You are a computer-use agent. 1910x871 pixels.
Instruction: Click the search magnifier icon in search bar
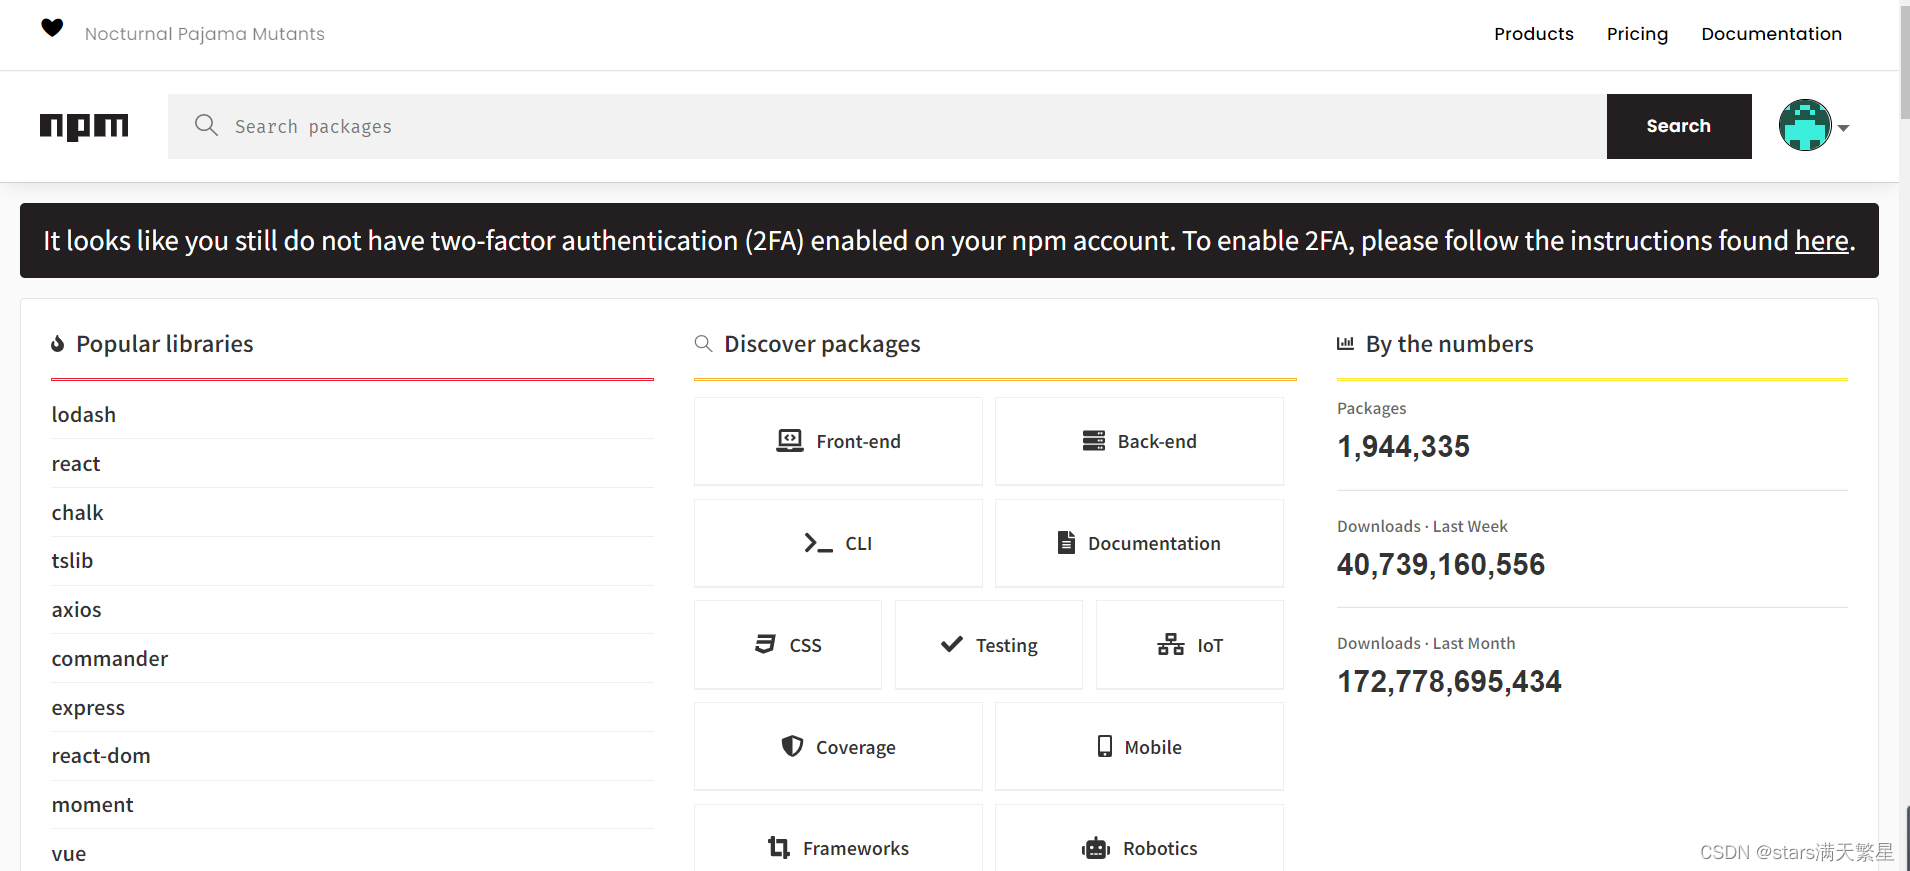[x=206, y=125]
